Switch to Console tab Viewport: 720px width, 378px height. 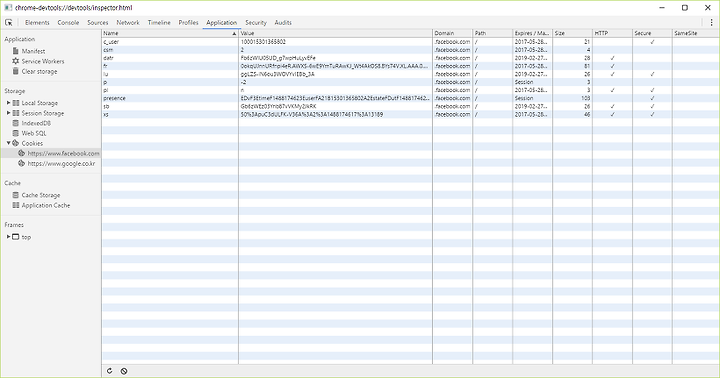pos(68,23)
